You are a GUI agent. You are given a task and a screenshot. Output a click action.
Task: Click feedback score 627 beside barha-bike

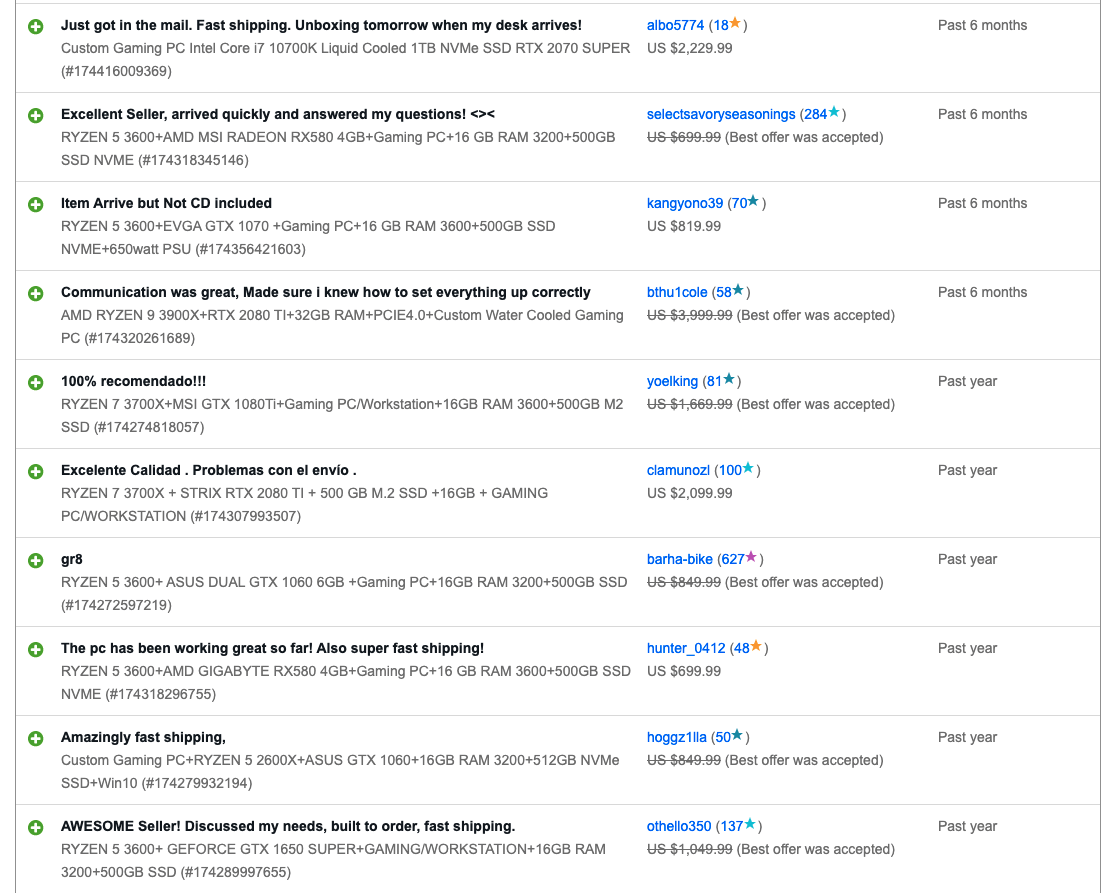coord(732,559)
